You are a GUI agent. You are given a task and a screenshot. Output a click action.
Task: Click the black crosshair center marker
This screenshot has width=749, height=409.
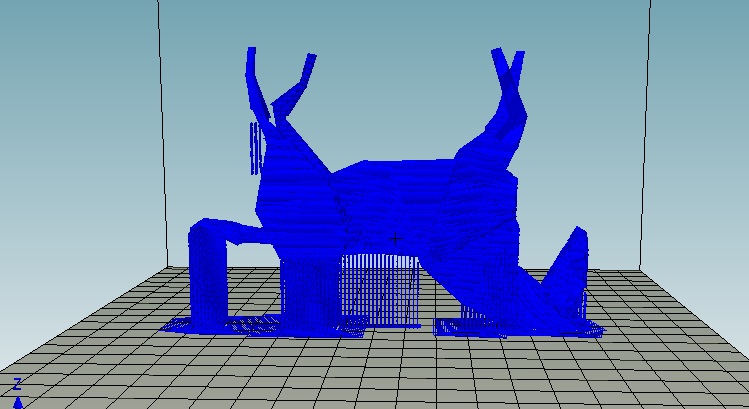pos(396,238)
